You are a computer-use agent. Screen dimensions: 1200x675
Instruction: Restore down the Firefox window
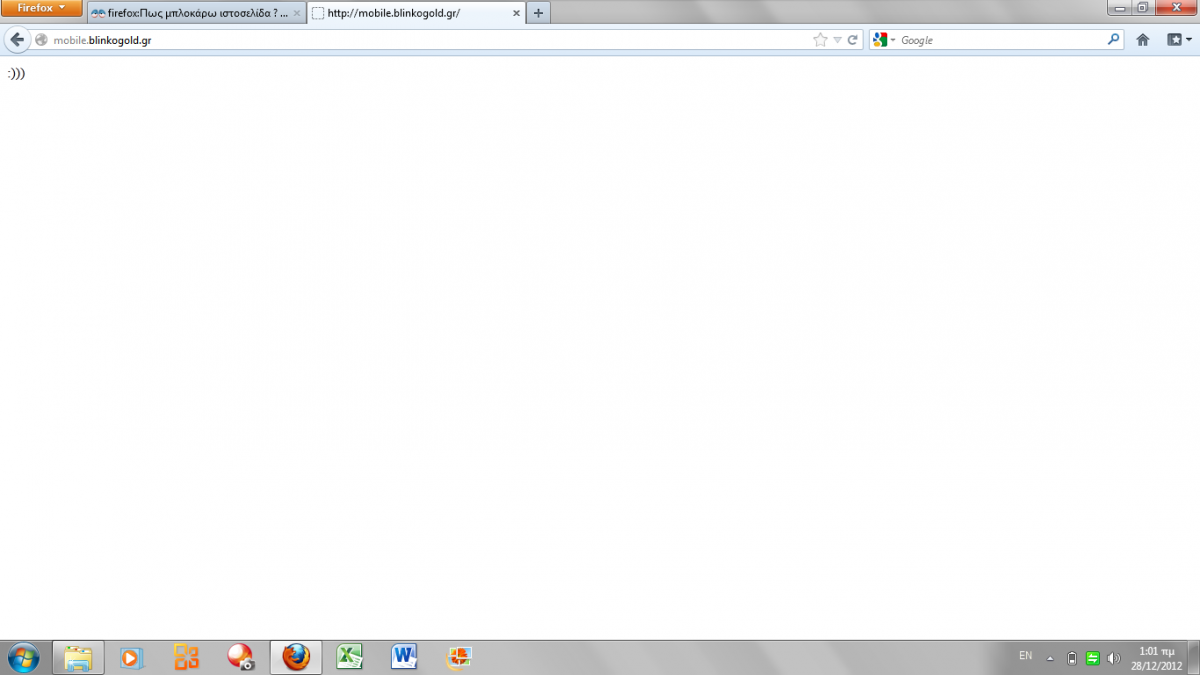[1142, 7]
